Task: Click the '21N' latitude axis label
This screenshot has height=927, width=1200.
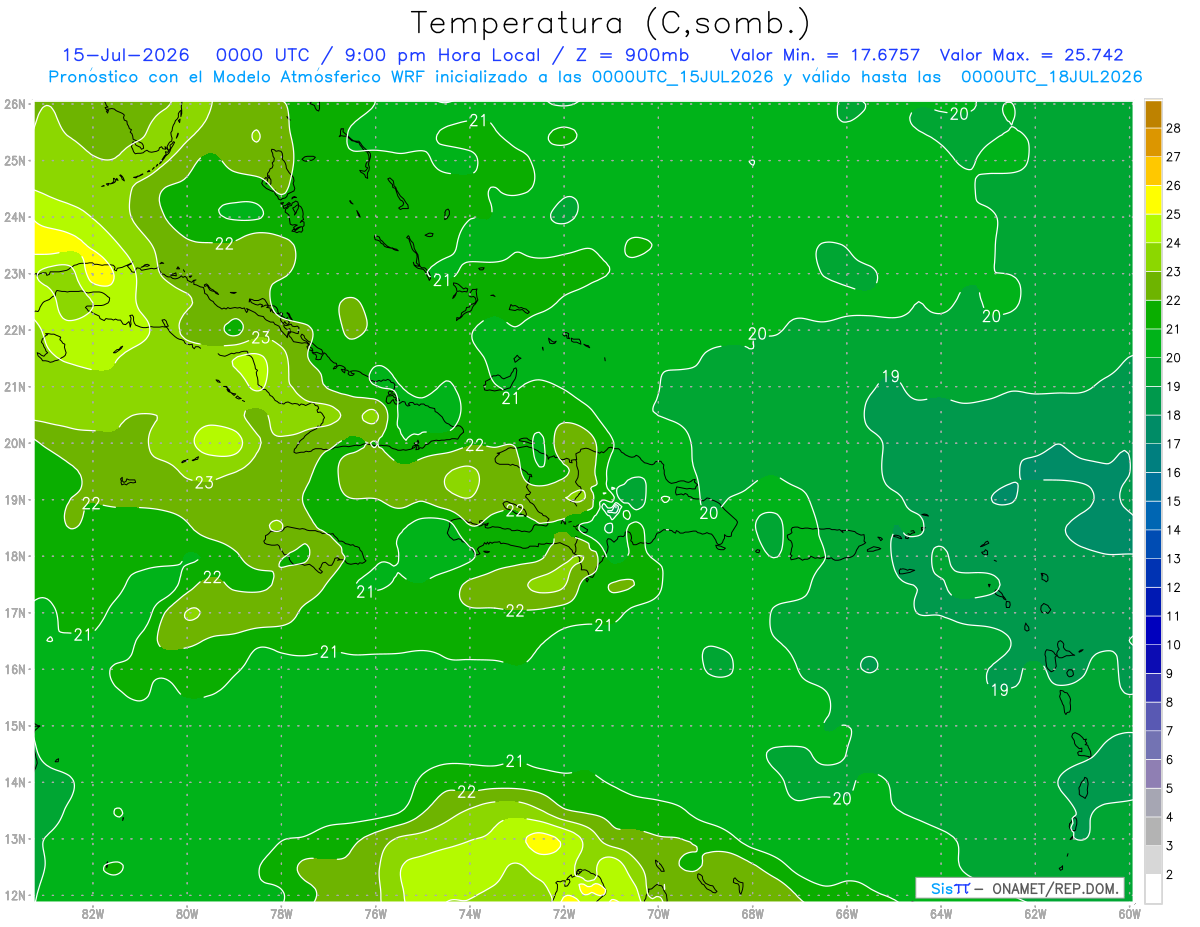Action: pos(15,386)
